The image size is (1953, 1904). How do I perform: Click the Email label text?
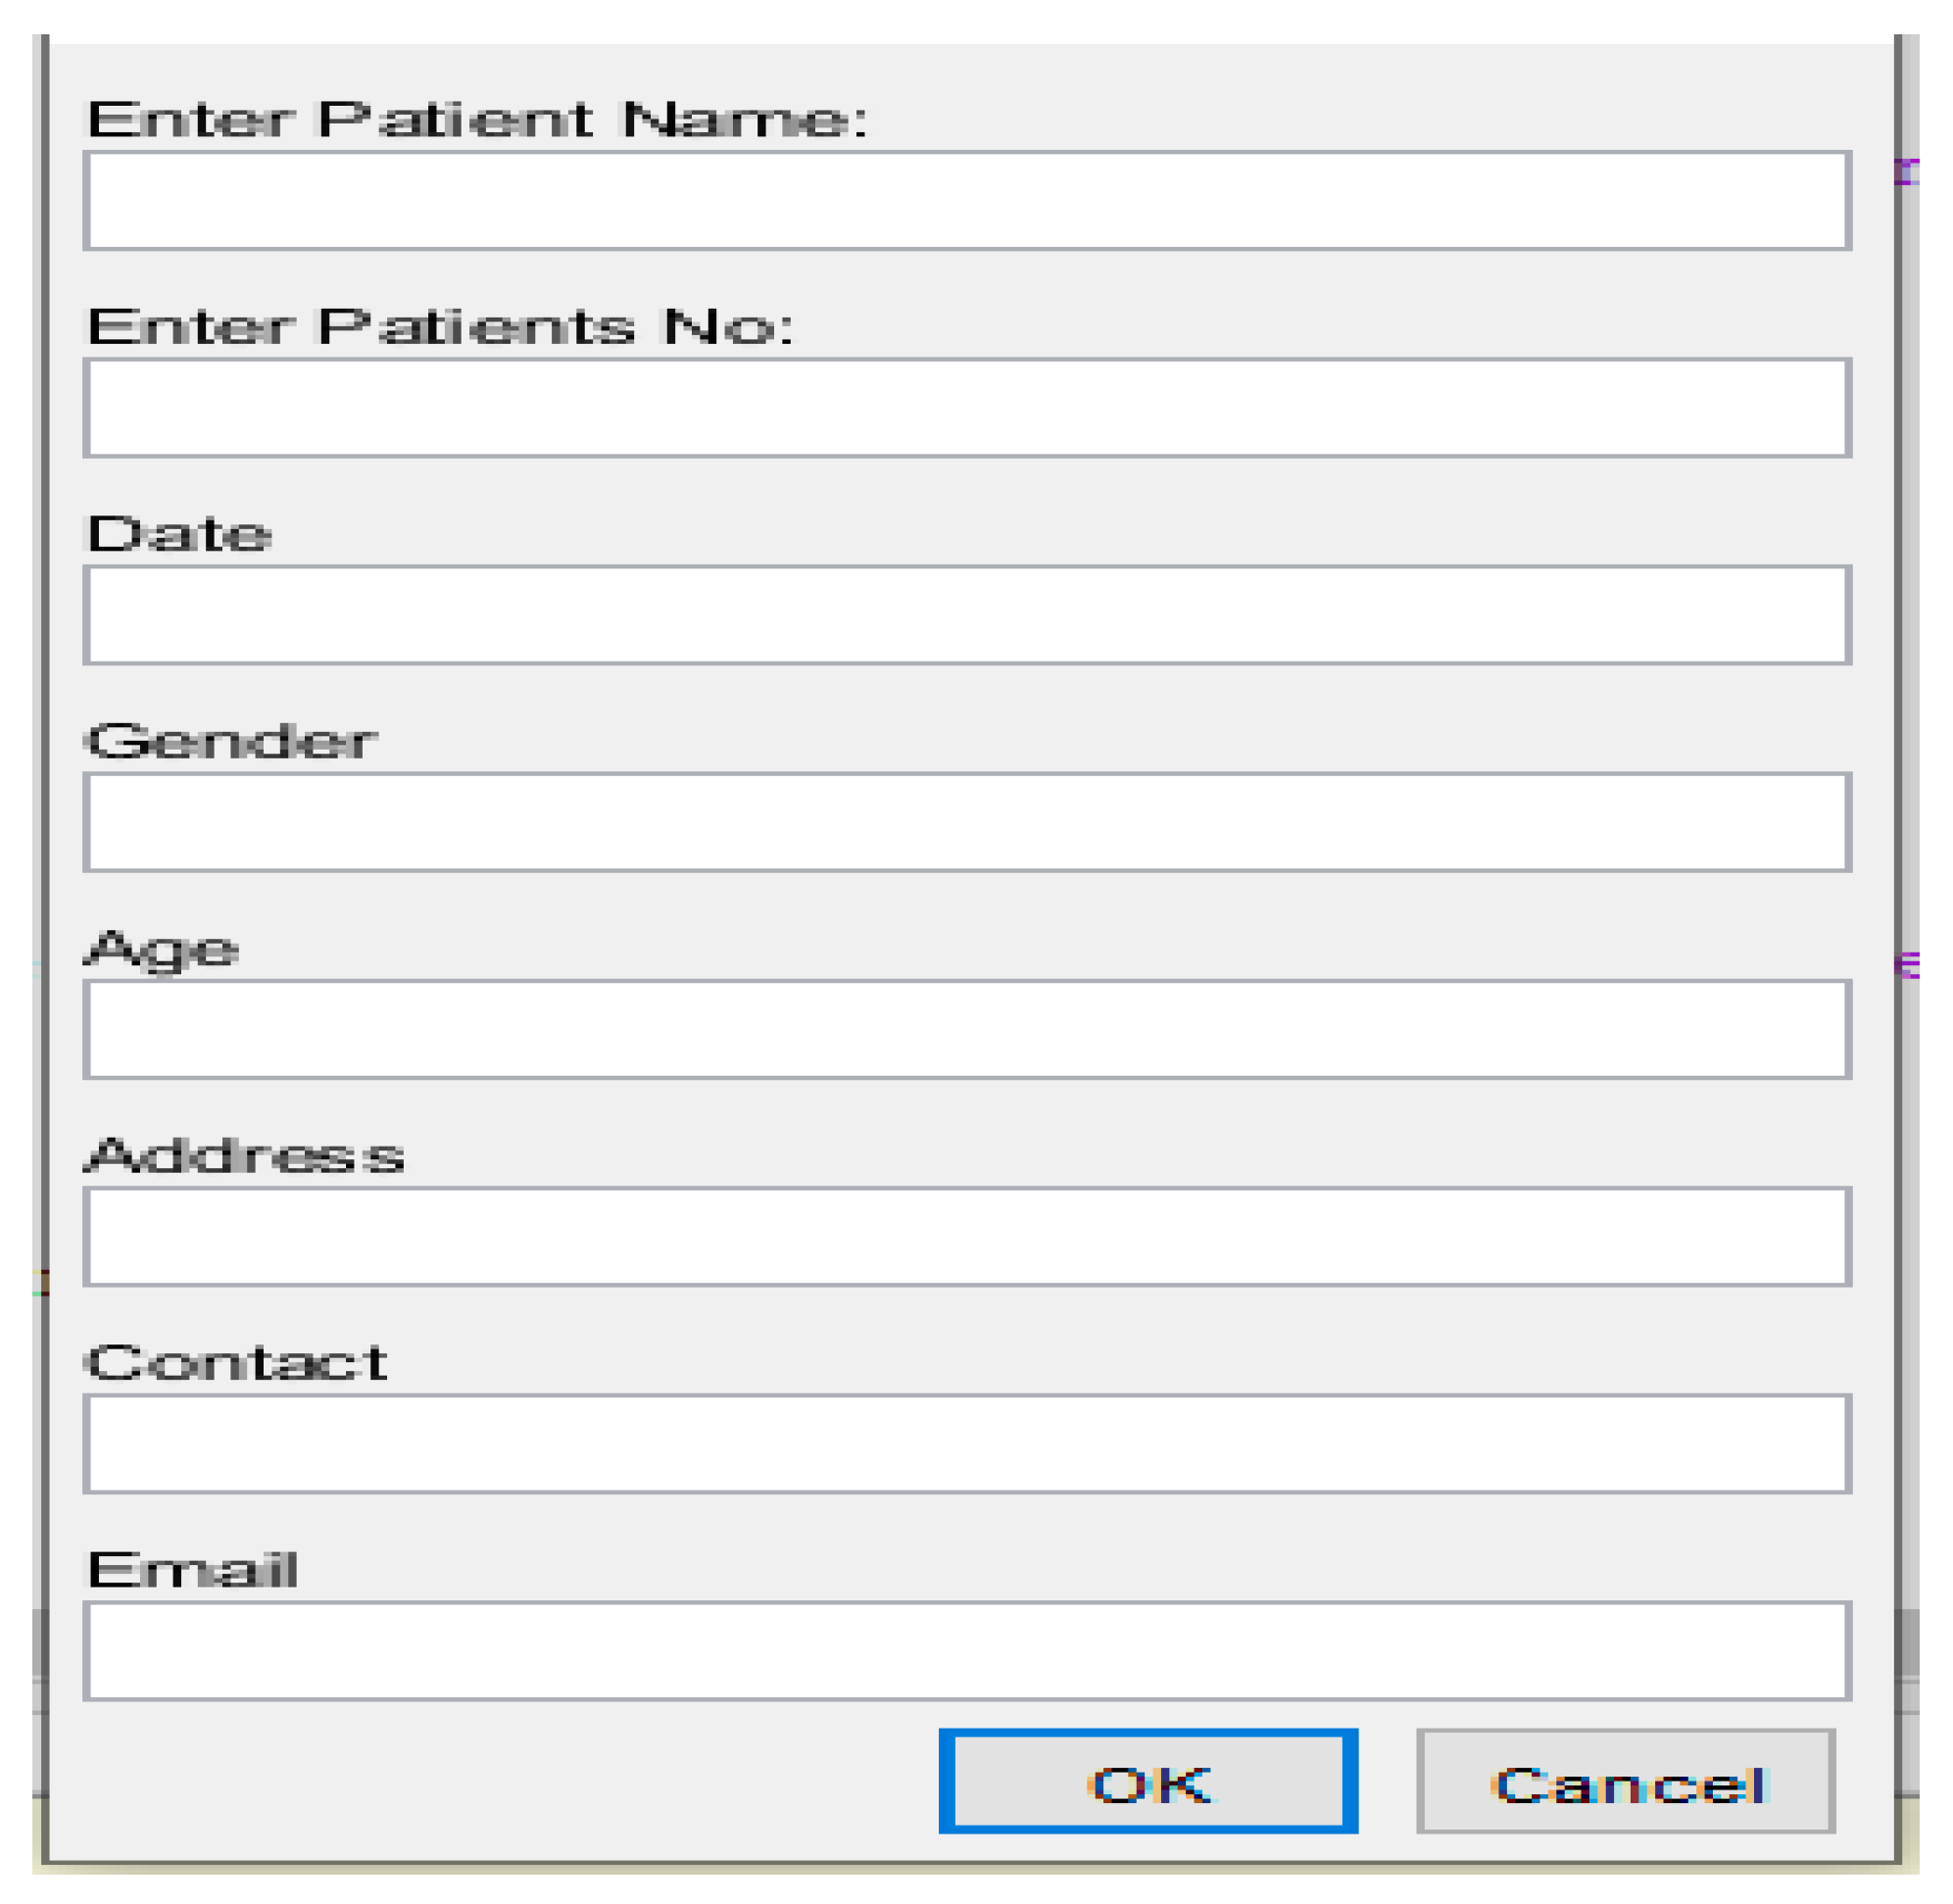click(x=193, y=1569)
